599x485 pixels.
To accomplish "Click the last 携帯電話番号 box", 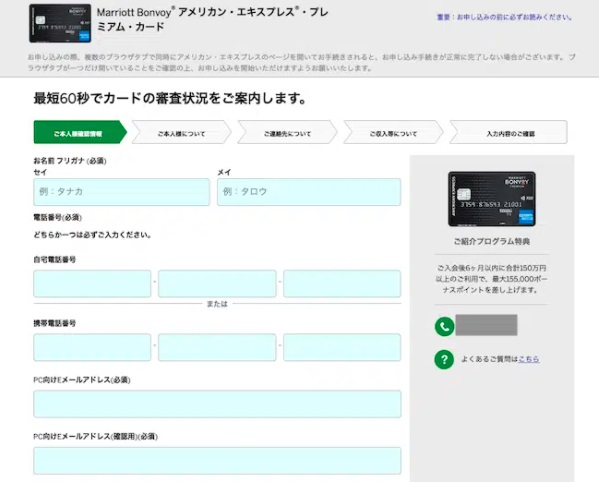I will pos(342,348).
